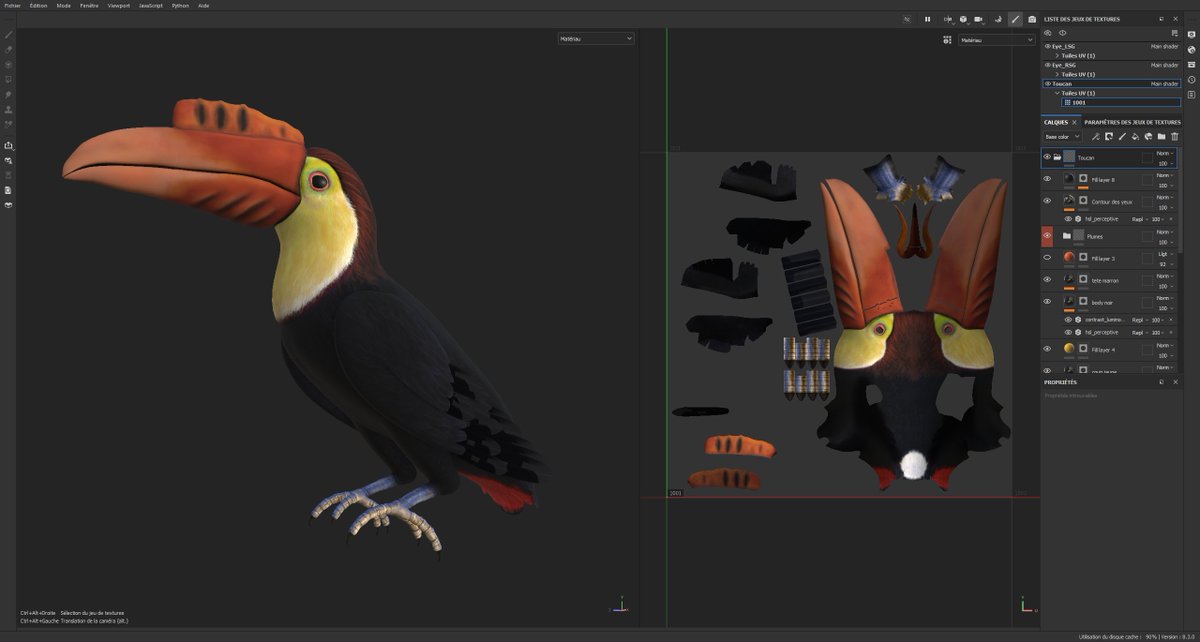
Task: Open Log panel icon in right dock
Action: pyautogui.click(x=1191, y=94)
